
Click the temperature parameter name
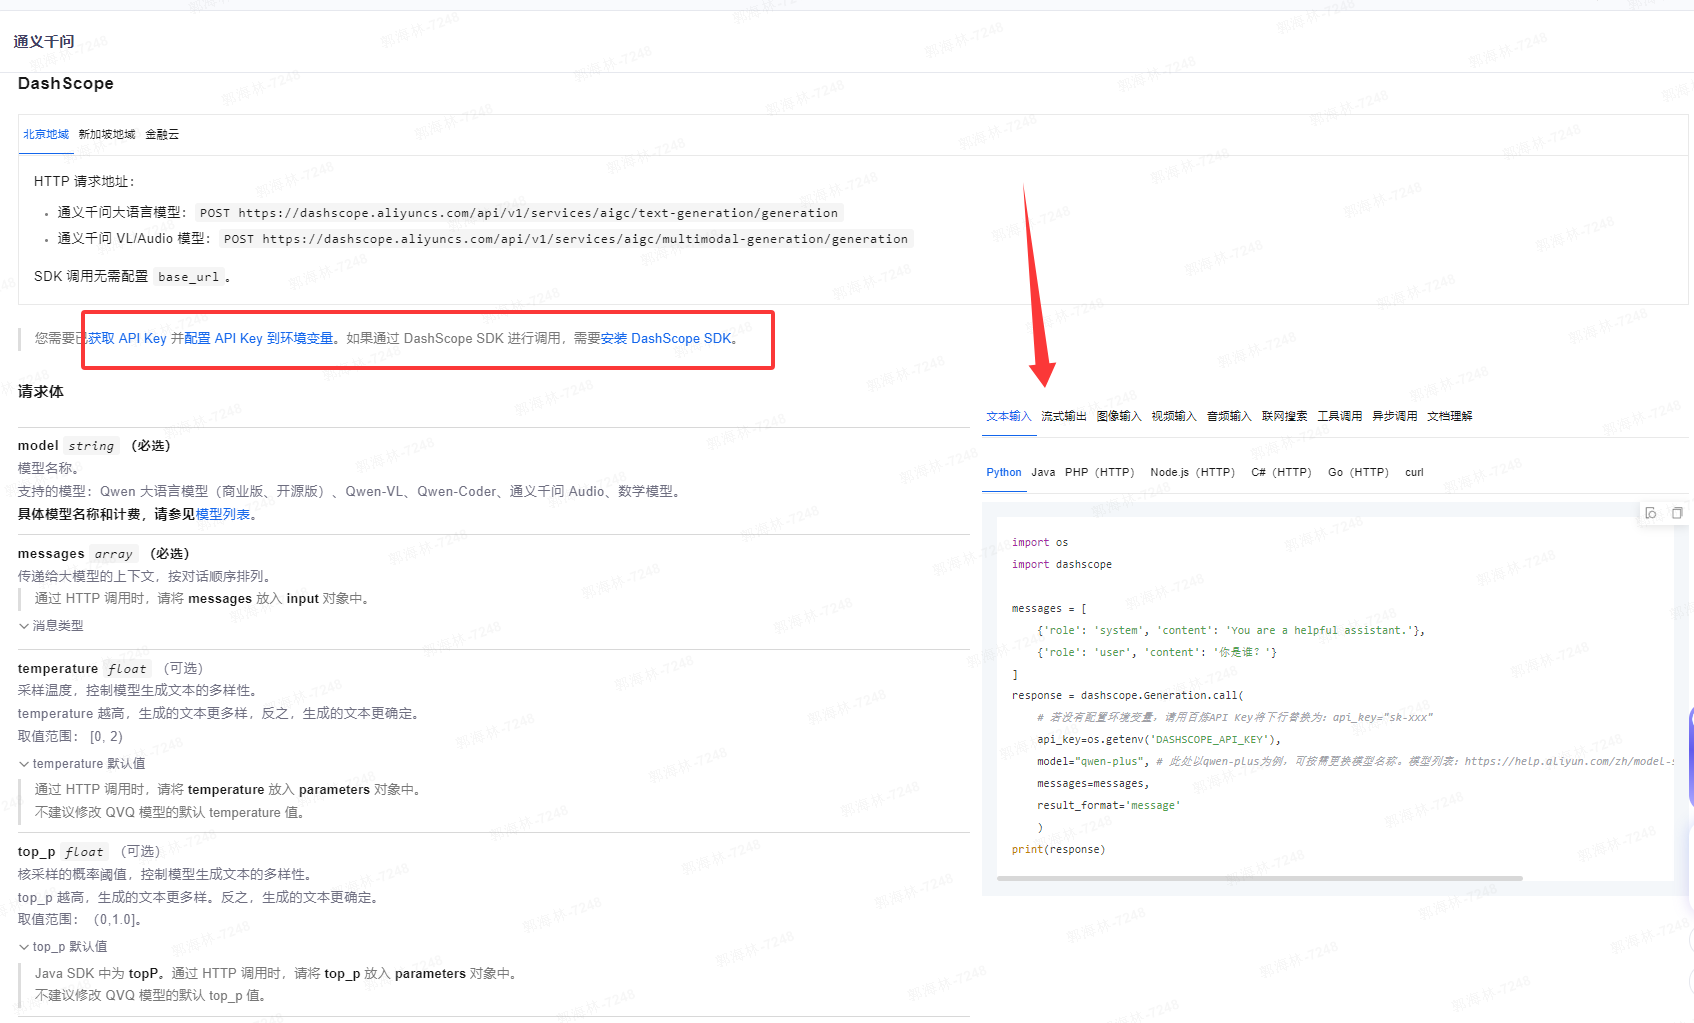pos(58,669)
